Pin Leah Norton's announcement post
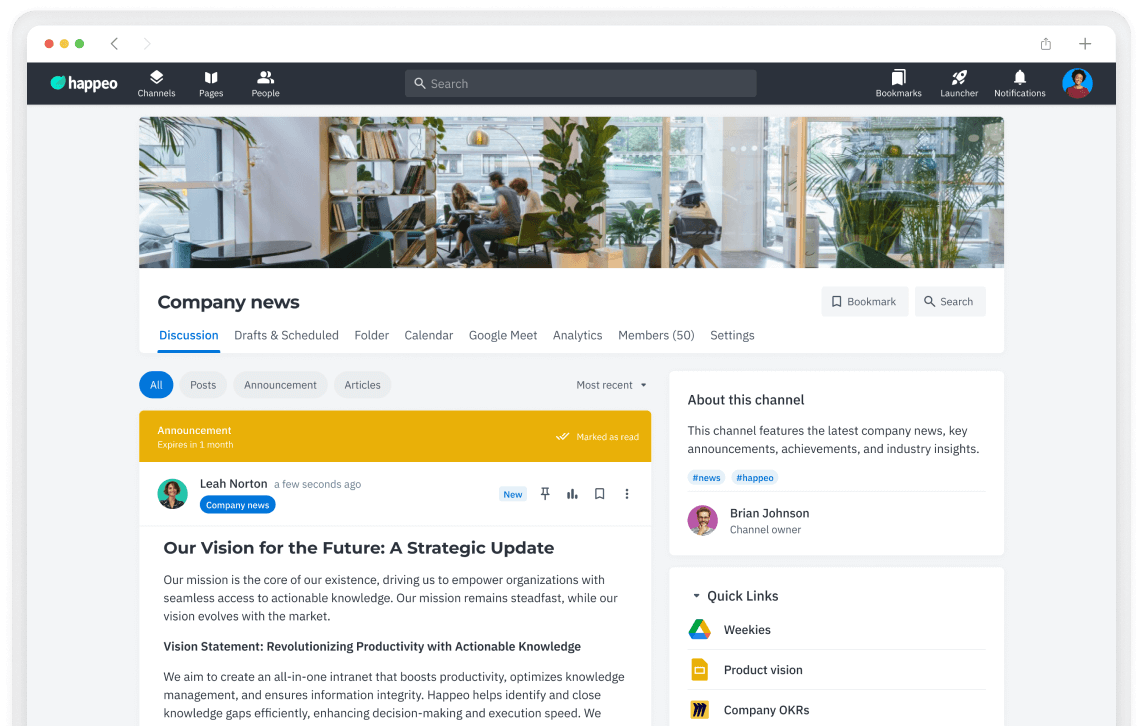The height and width of the screenshot is (726, 1143). pos(545,494)
